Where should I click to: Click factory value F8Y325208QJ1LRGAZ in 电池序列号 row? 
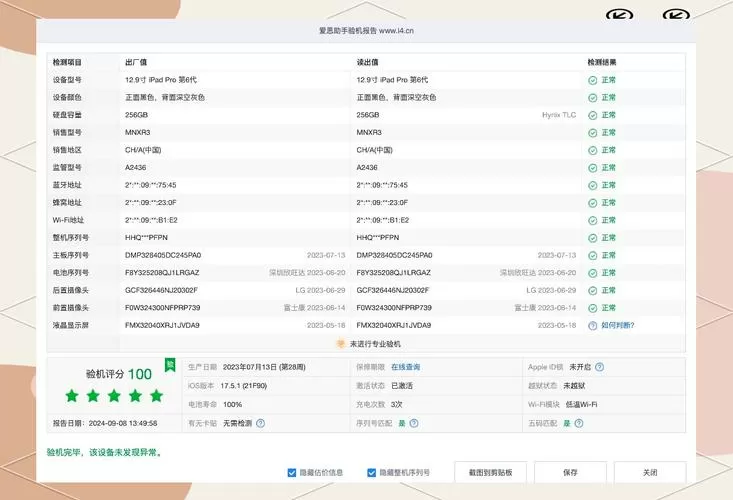pos(162,272)
